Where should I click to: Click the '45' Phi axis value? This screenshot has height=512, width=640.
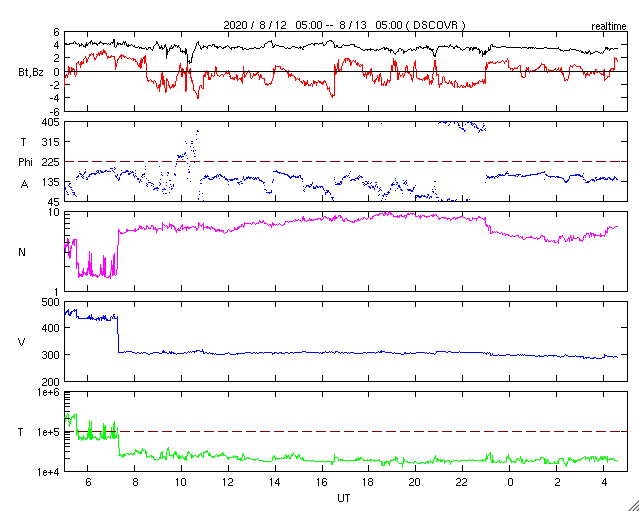[x=54, y=202]
